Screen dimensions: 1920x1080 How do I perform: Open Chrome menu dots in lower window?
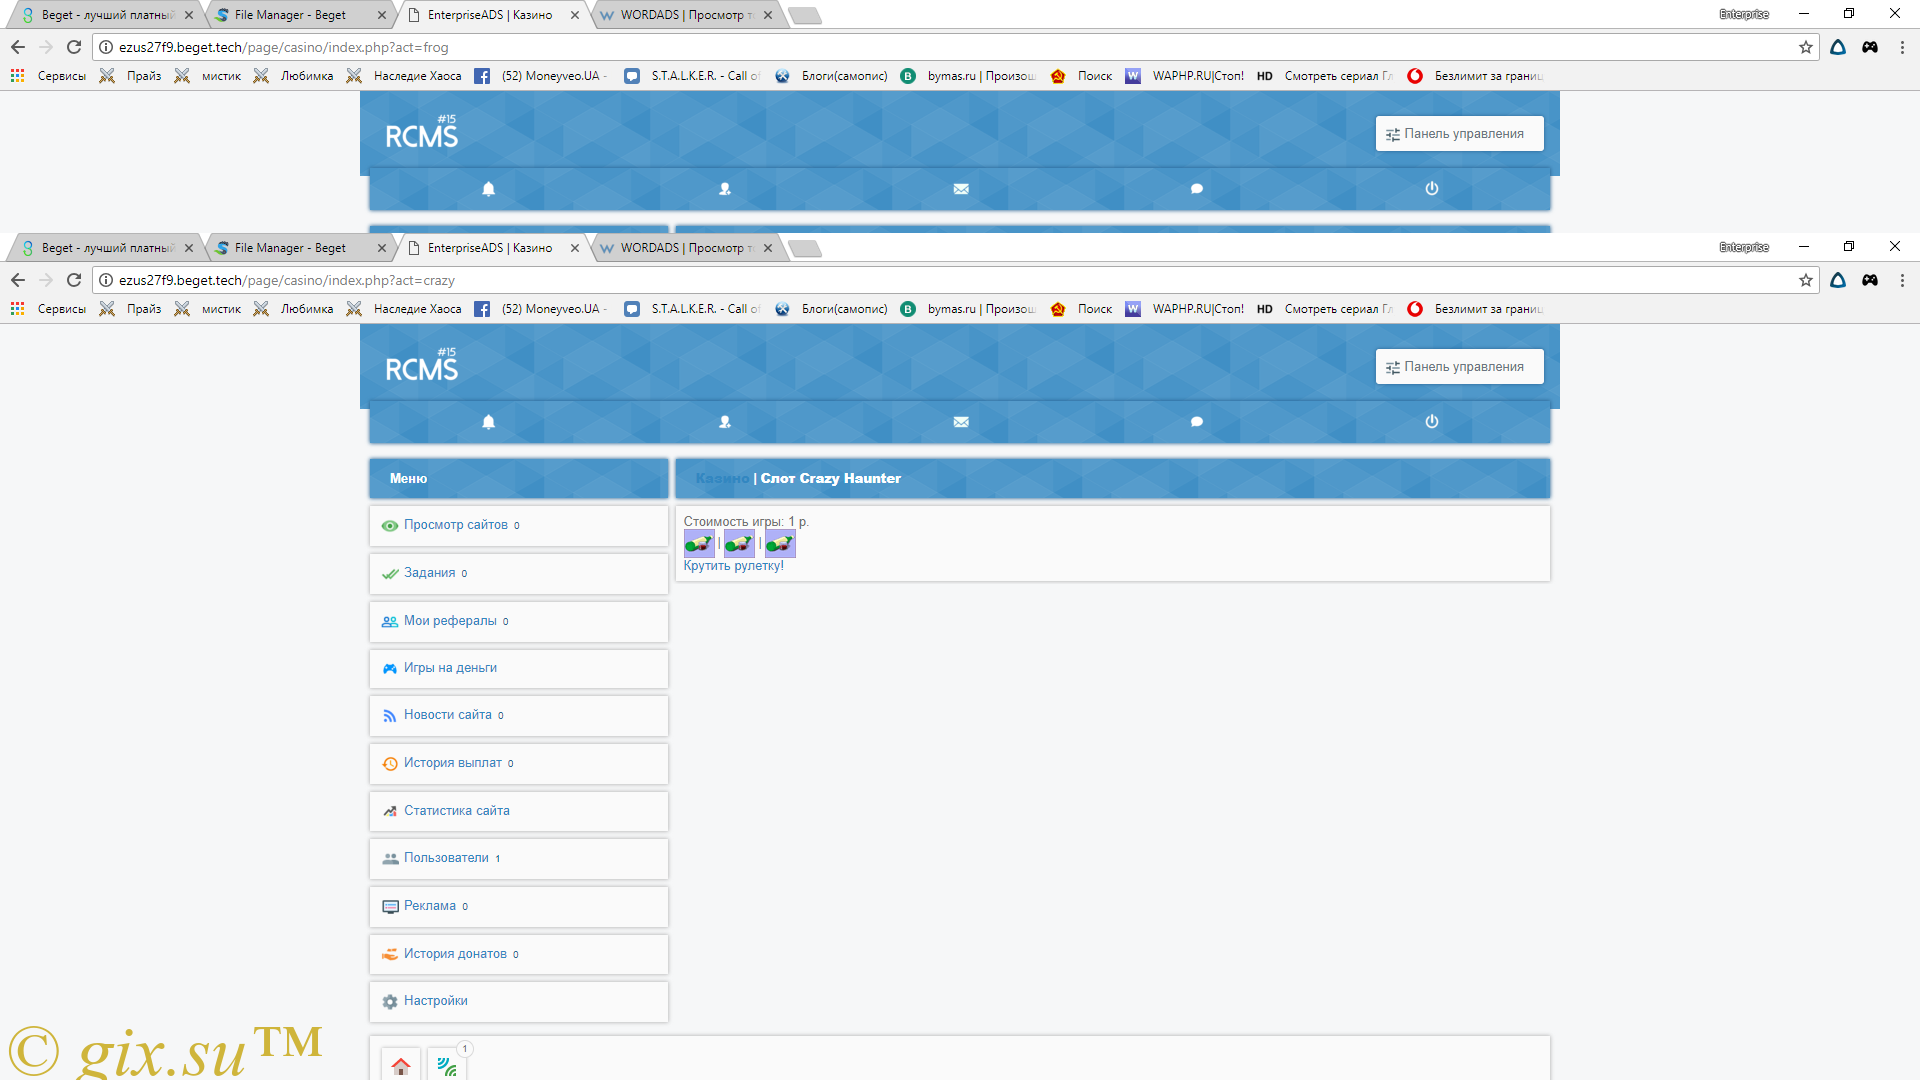1902,280
